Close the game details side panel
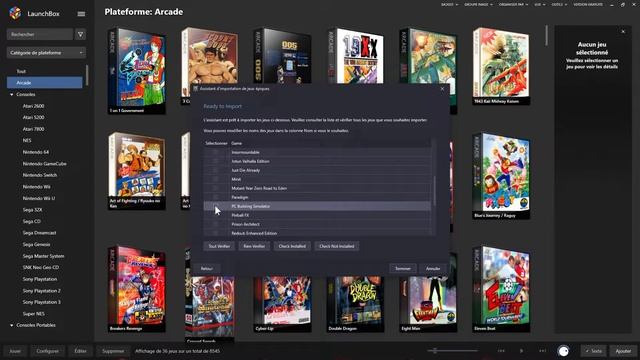 coord(623,31)
